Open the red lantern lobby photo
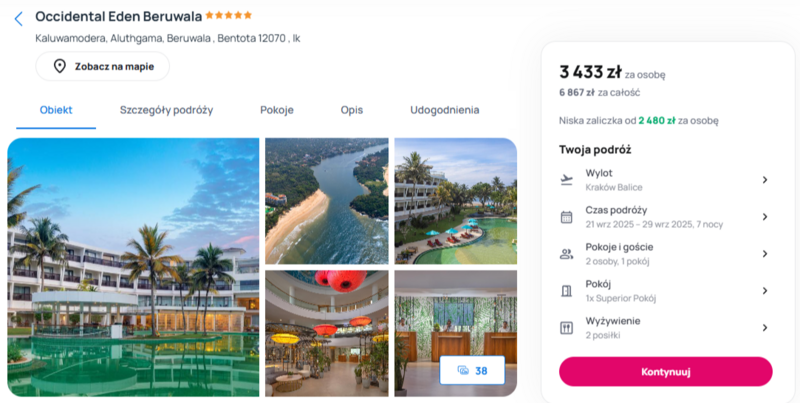 327,333
